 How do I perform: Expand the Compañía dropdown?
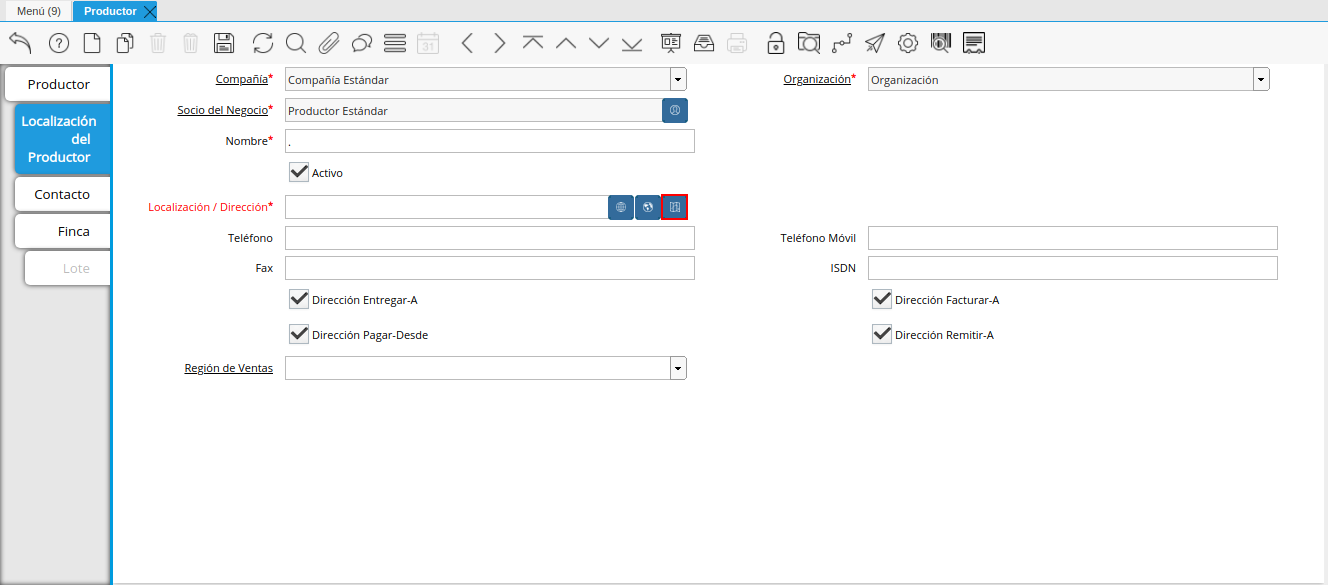[678, 80]
